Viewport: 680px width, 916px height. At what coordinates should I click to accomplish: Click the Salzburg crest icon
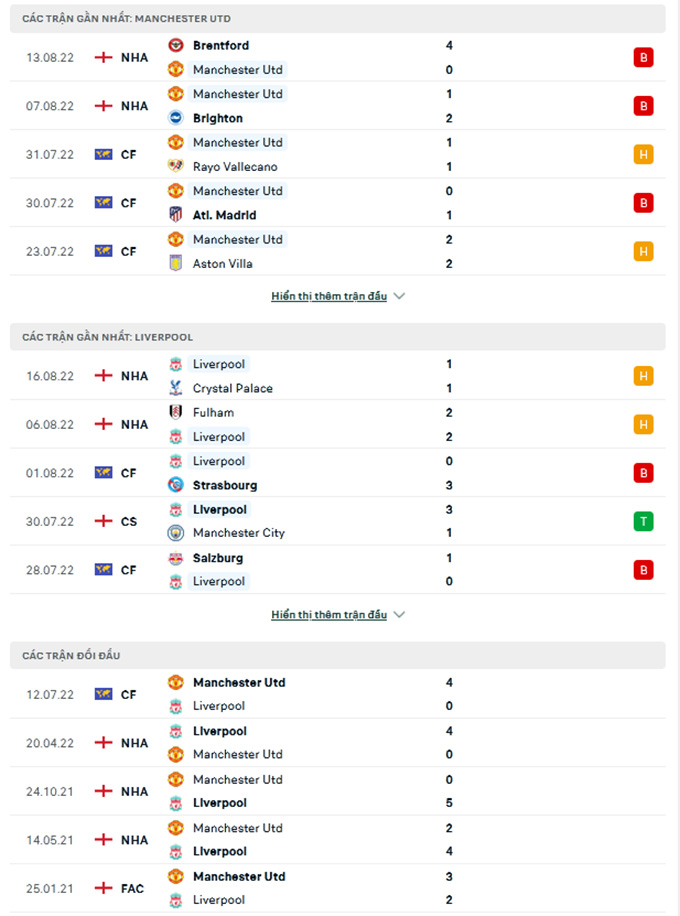pyautogui.click(x=176, y=558)
